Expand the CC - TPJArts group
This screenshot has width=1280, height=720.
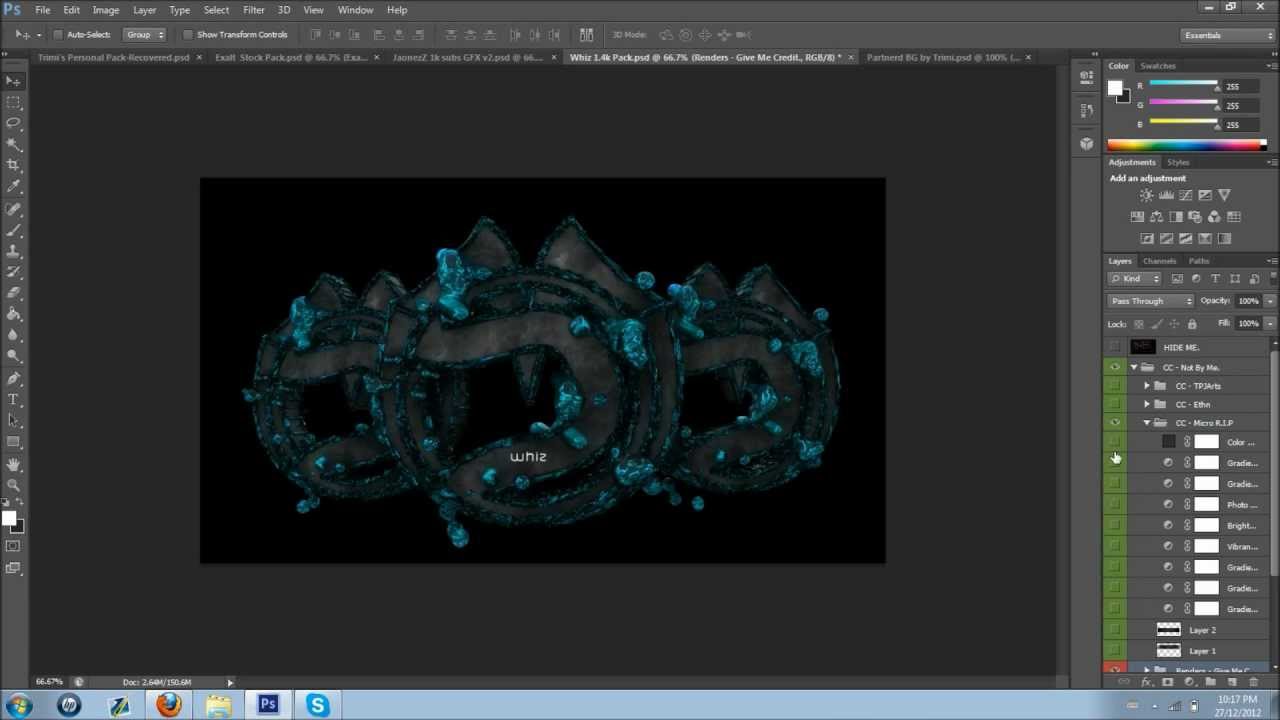click(1147, 386)
